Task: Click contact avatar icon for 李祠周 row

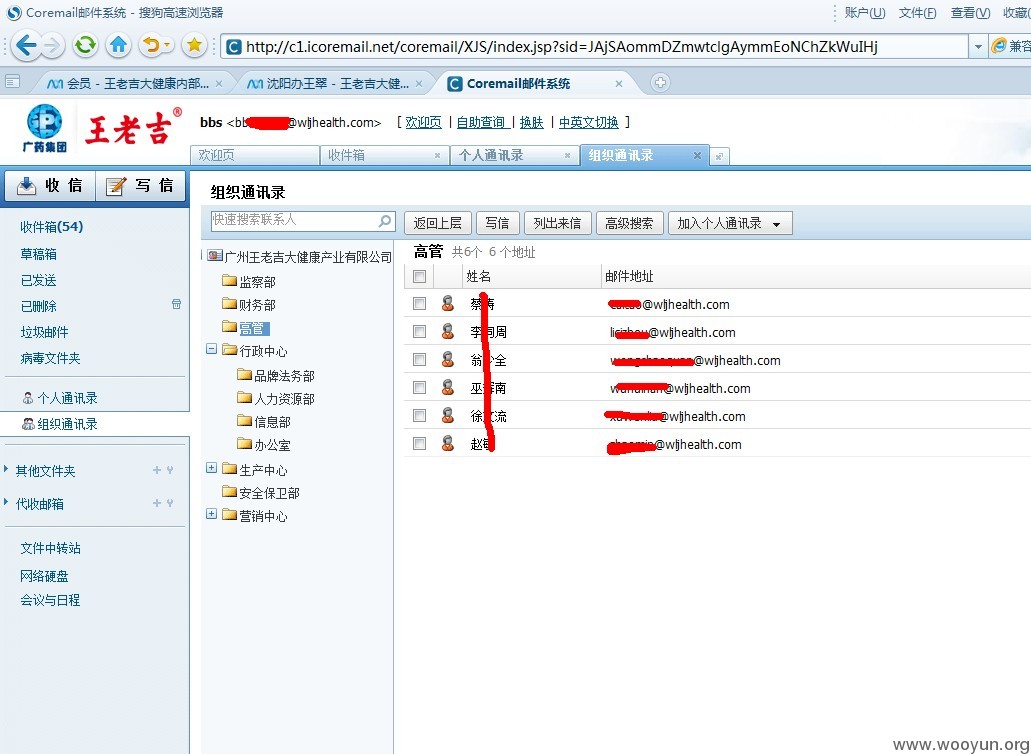Action: click(x=448, y=331)
